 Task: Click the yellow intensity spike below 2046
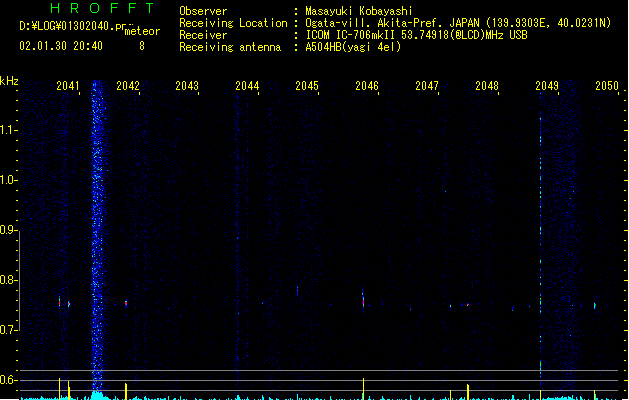coord(363,388)
